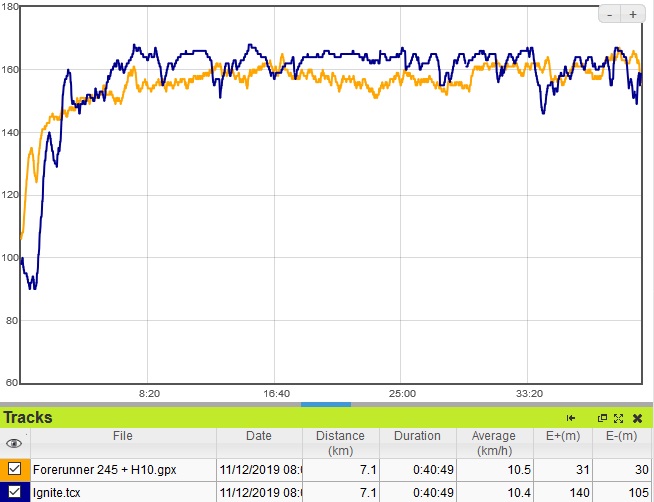The height and width of the screenshot is (502, 654).
Task: Sort tracks by Average (km/h) column header
Action: point(494,442)
